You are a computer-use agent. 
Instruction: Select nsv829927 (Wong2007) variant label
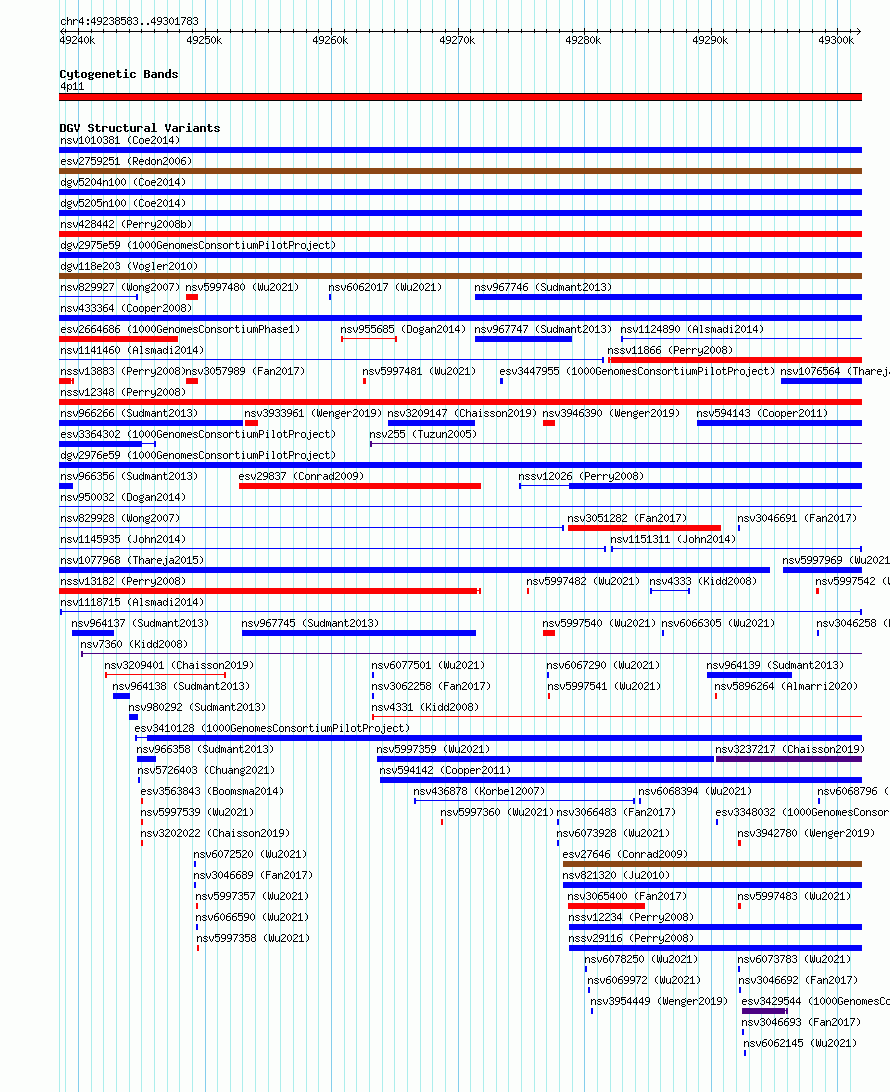click(120, 287)
